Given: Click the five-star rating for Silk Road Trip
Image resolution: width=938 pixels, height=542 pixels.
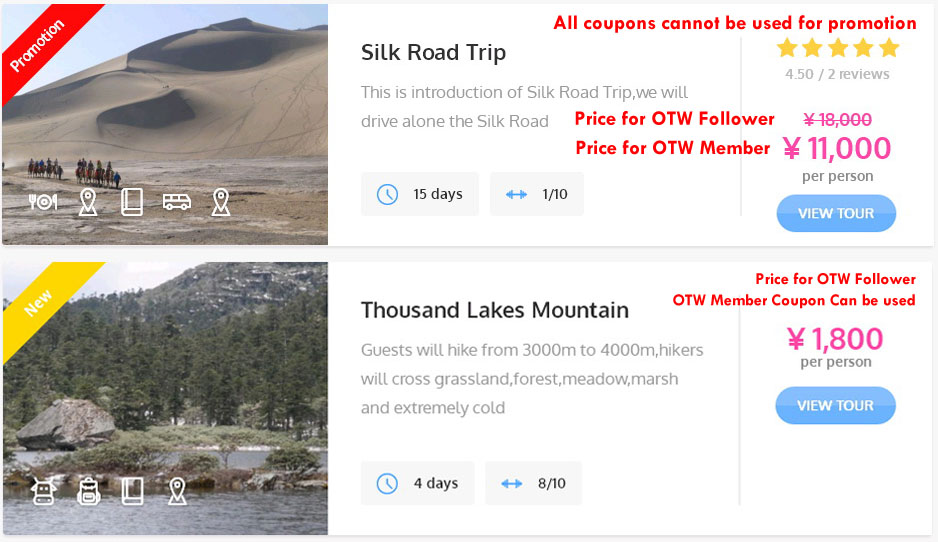Looking at the screenshot, I should pyautogui.click(x=837, y=48).
